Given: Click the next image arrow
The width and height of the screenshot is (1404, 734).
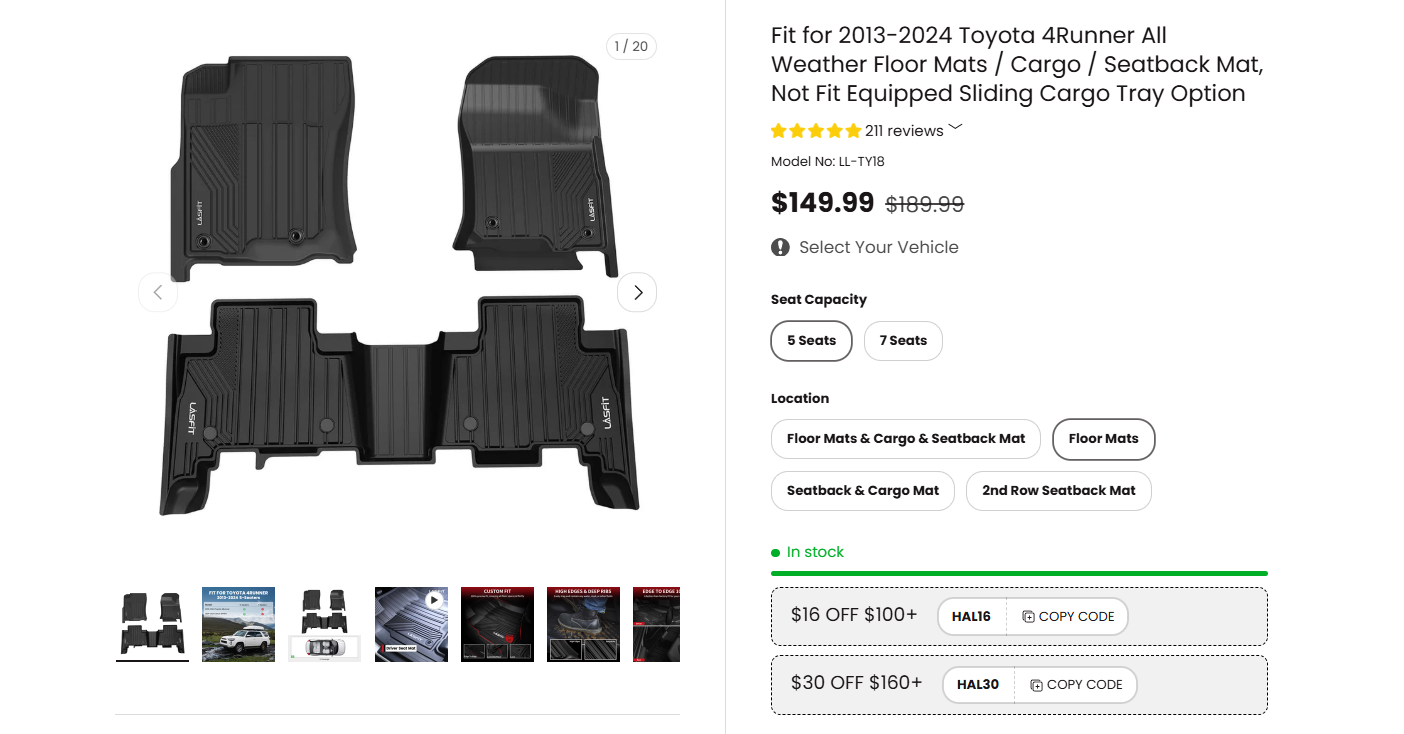Looking at the screenshot, I should [637, 291].
